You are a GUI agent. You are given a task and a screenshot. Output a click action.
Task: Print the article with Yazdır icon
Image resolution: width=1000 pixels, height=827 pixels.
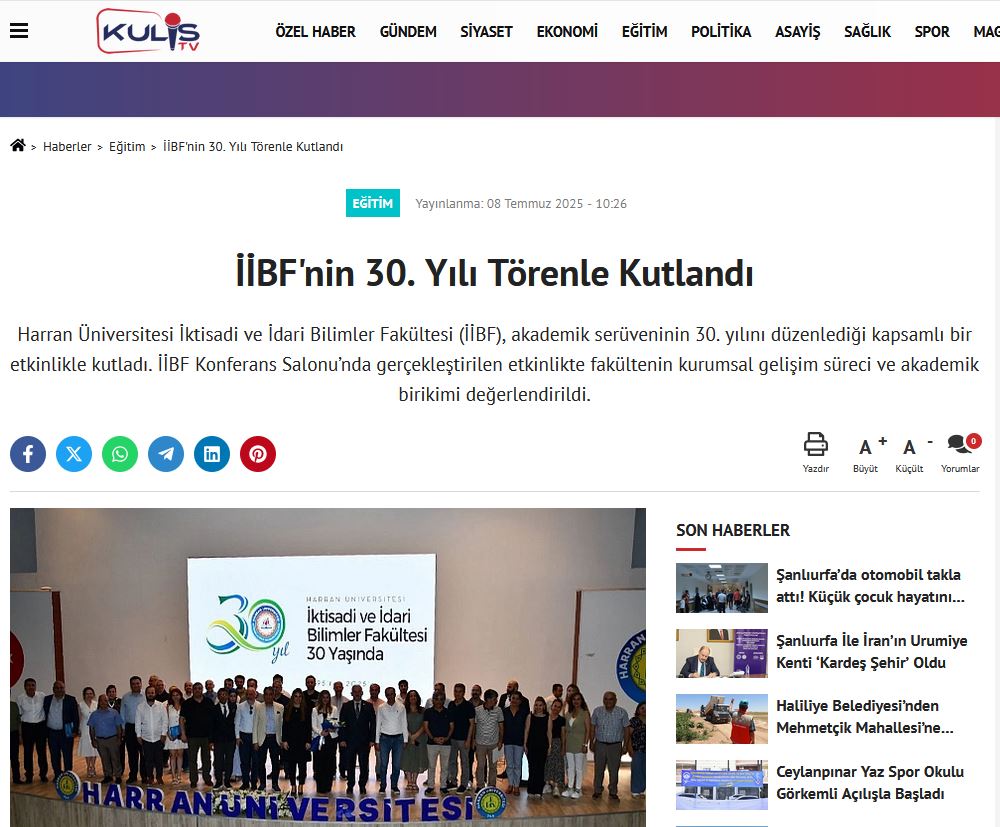pyautogui.click(x=816, y=451)
